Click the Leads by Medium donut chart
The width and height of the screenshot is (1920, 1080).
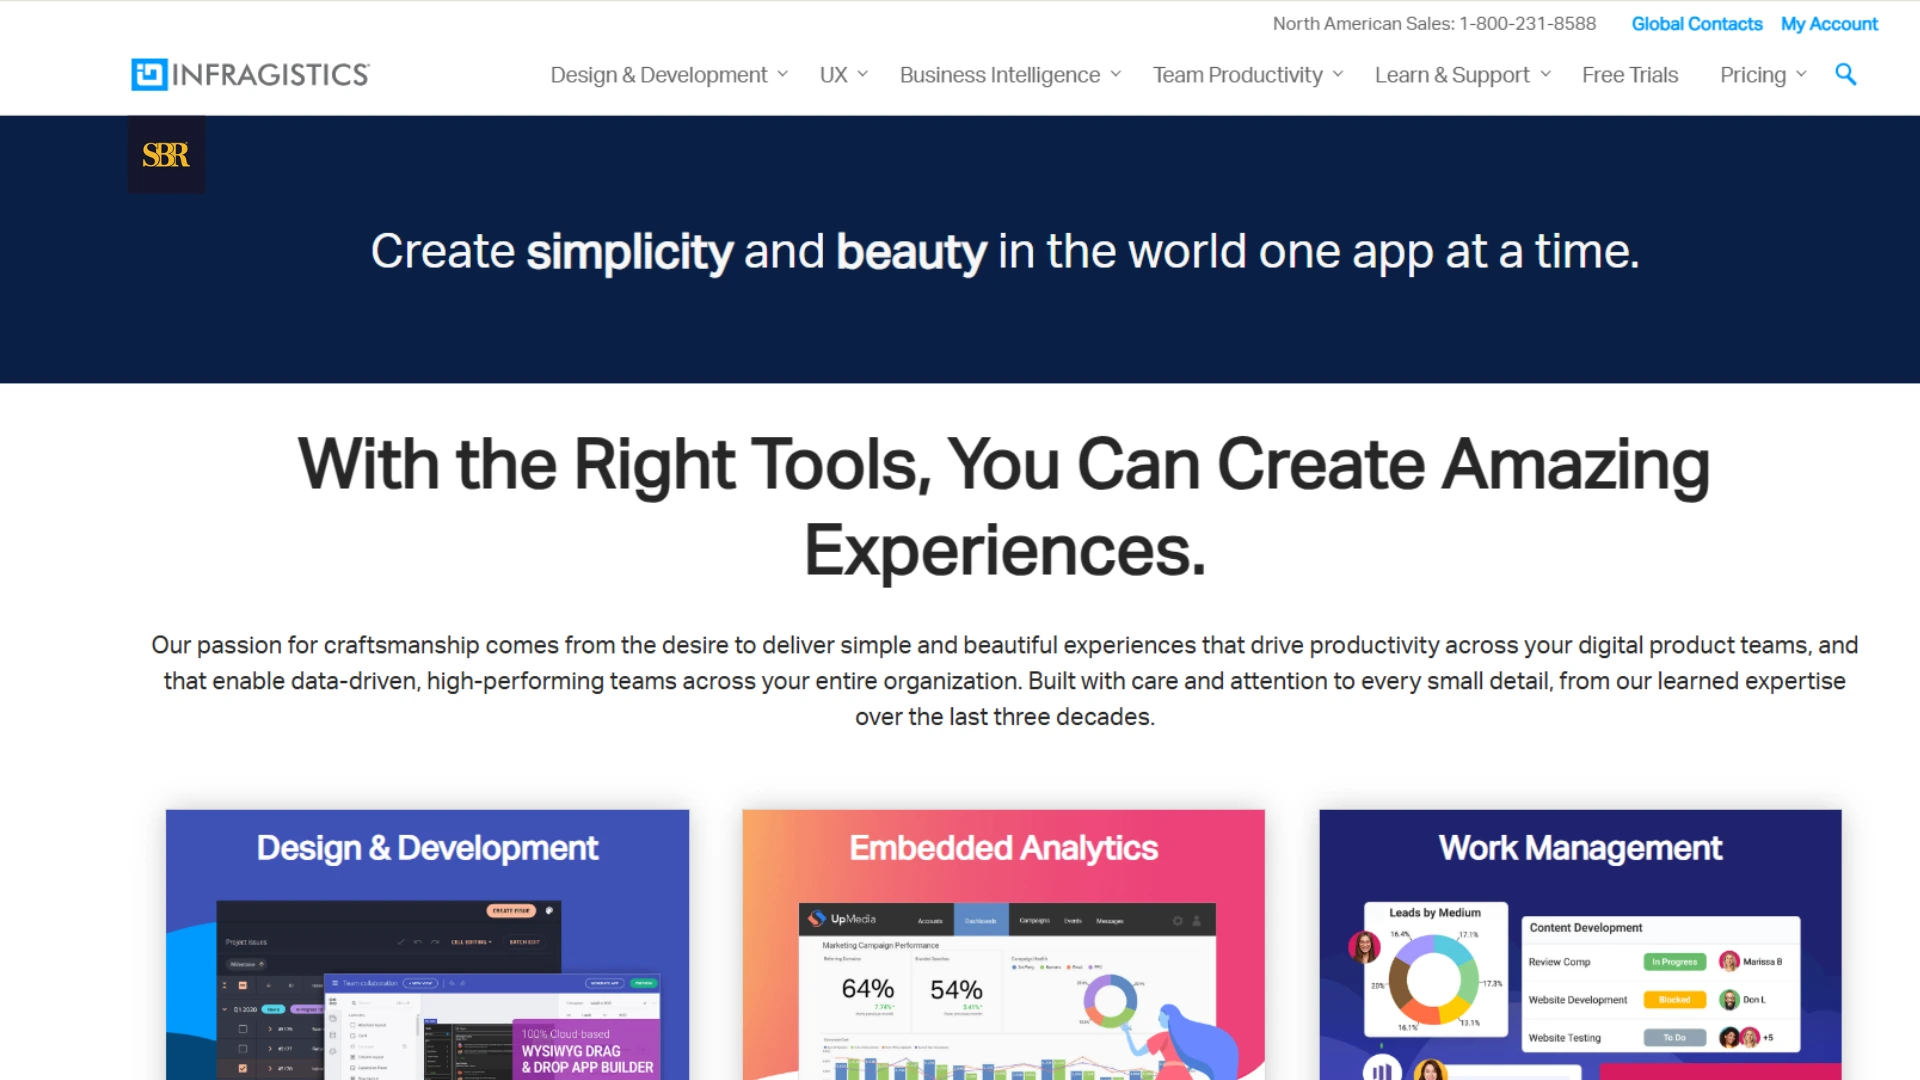1434,980
